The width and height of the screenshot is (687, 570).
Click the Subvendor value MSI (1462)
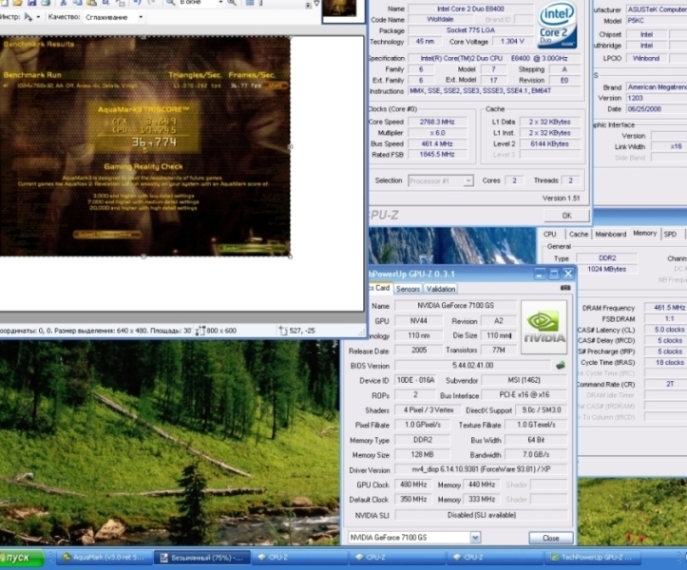tap(524, 380)
